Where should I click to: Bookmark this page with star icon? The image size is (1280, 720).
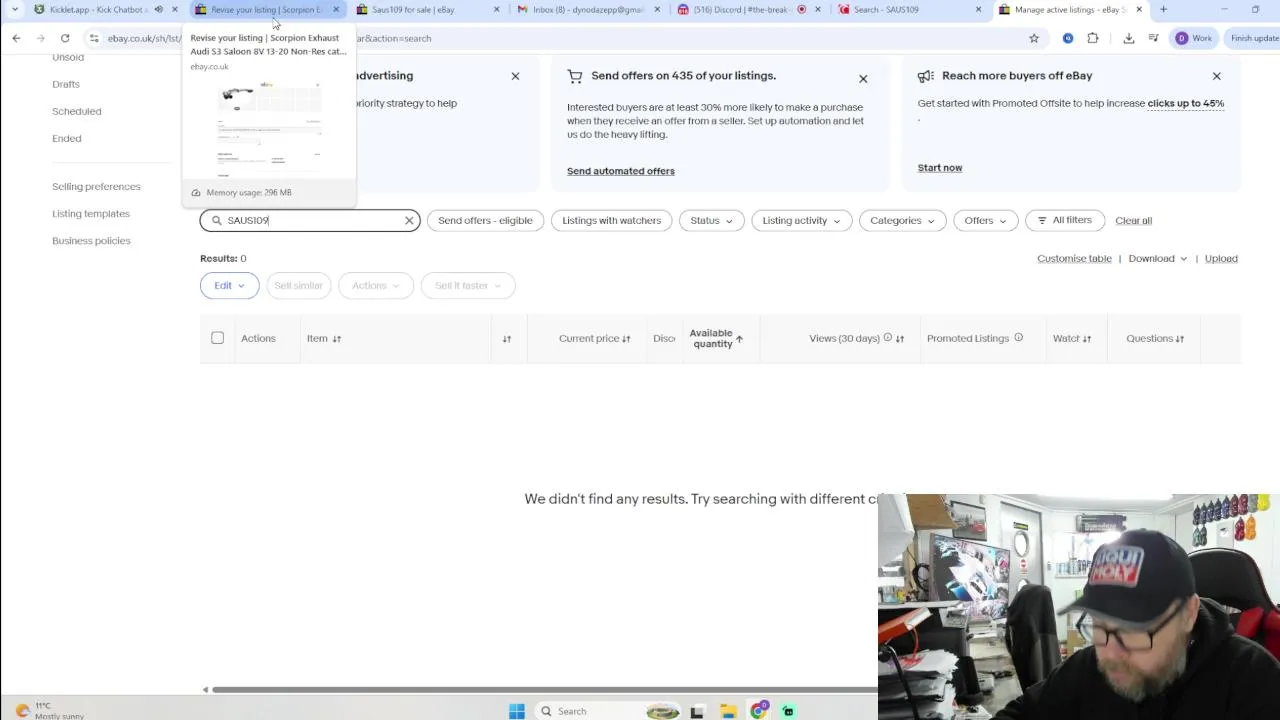pyautogui.click(x=1034, y=38)
